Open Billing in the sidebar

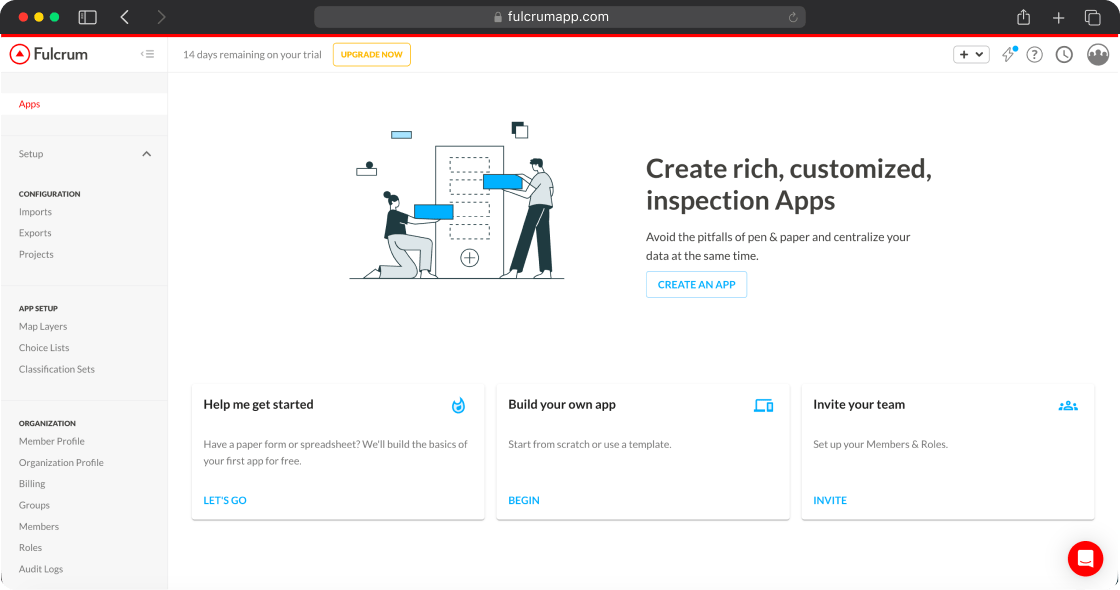click(x=31, y=484)
